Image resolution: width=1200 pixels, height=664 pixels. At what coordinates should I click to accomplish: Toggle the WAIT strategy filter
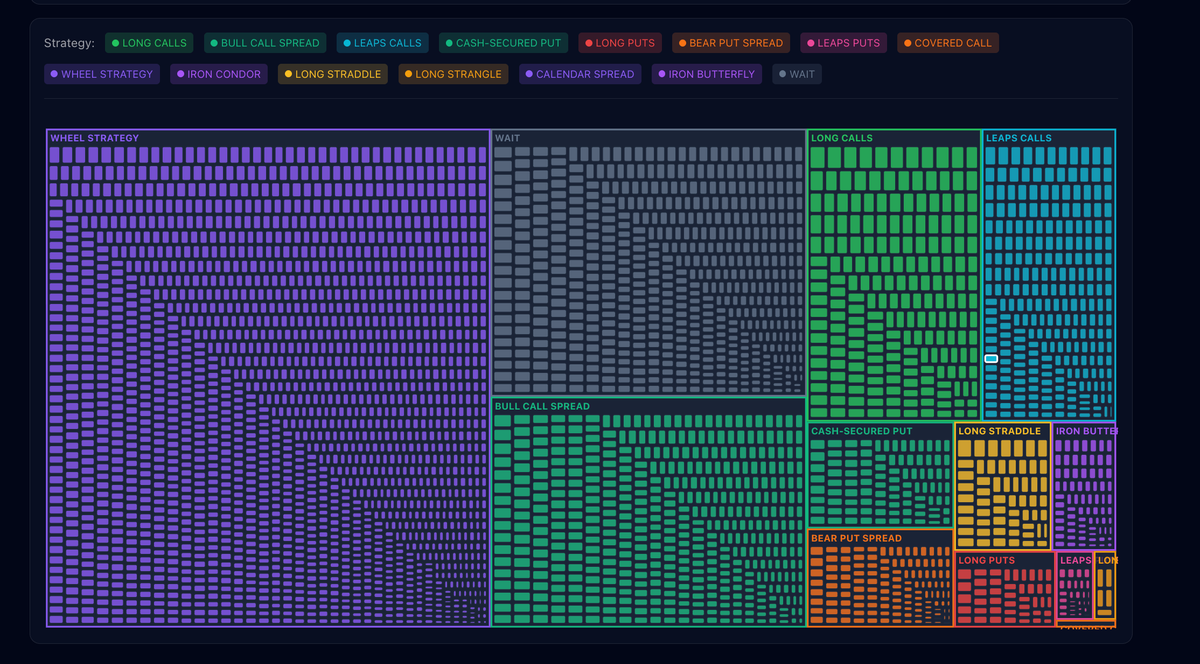pyautogui.click(x=796, y=74)
